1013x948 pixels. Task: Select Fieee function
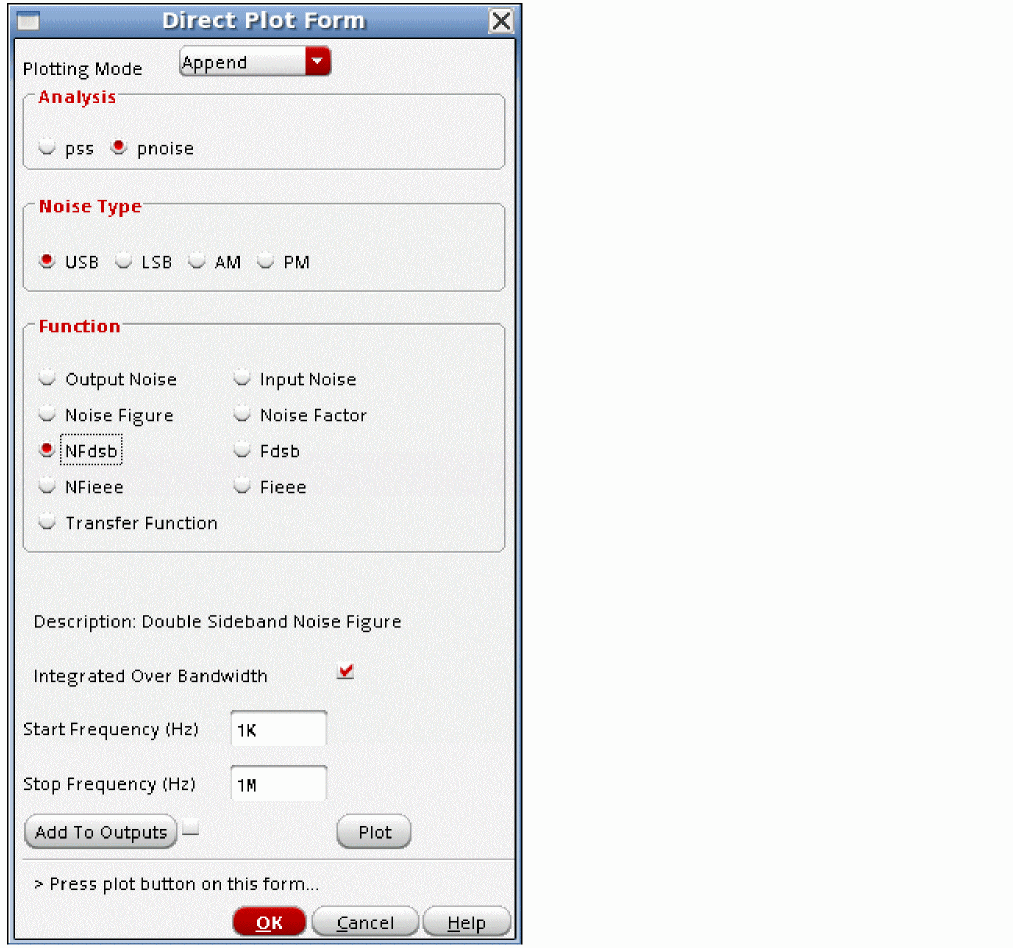[242, 486]
